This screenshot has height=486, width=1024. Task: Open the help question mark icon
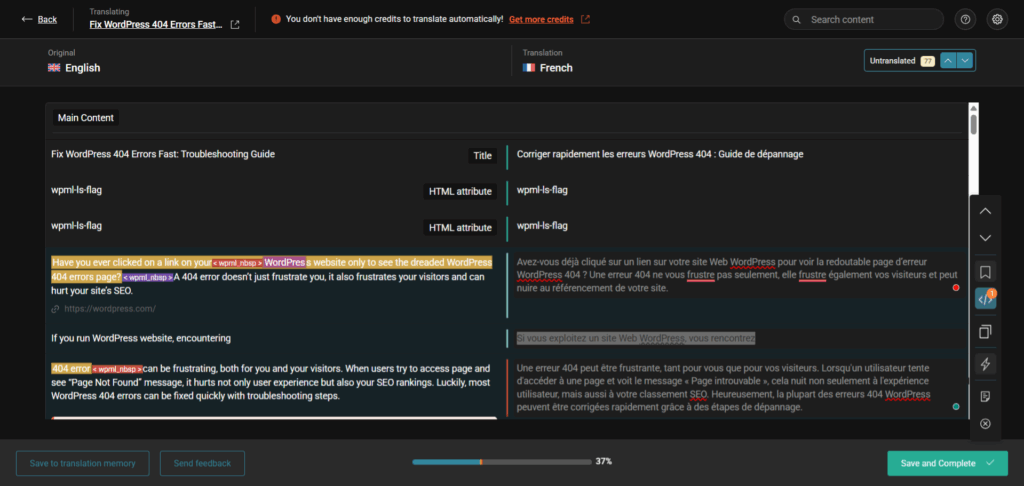click(x=965, y=19)
